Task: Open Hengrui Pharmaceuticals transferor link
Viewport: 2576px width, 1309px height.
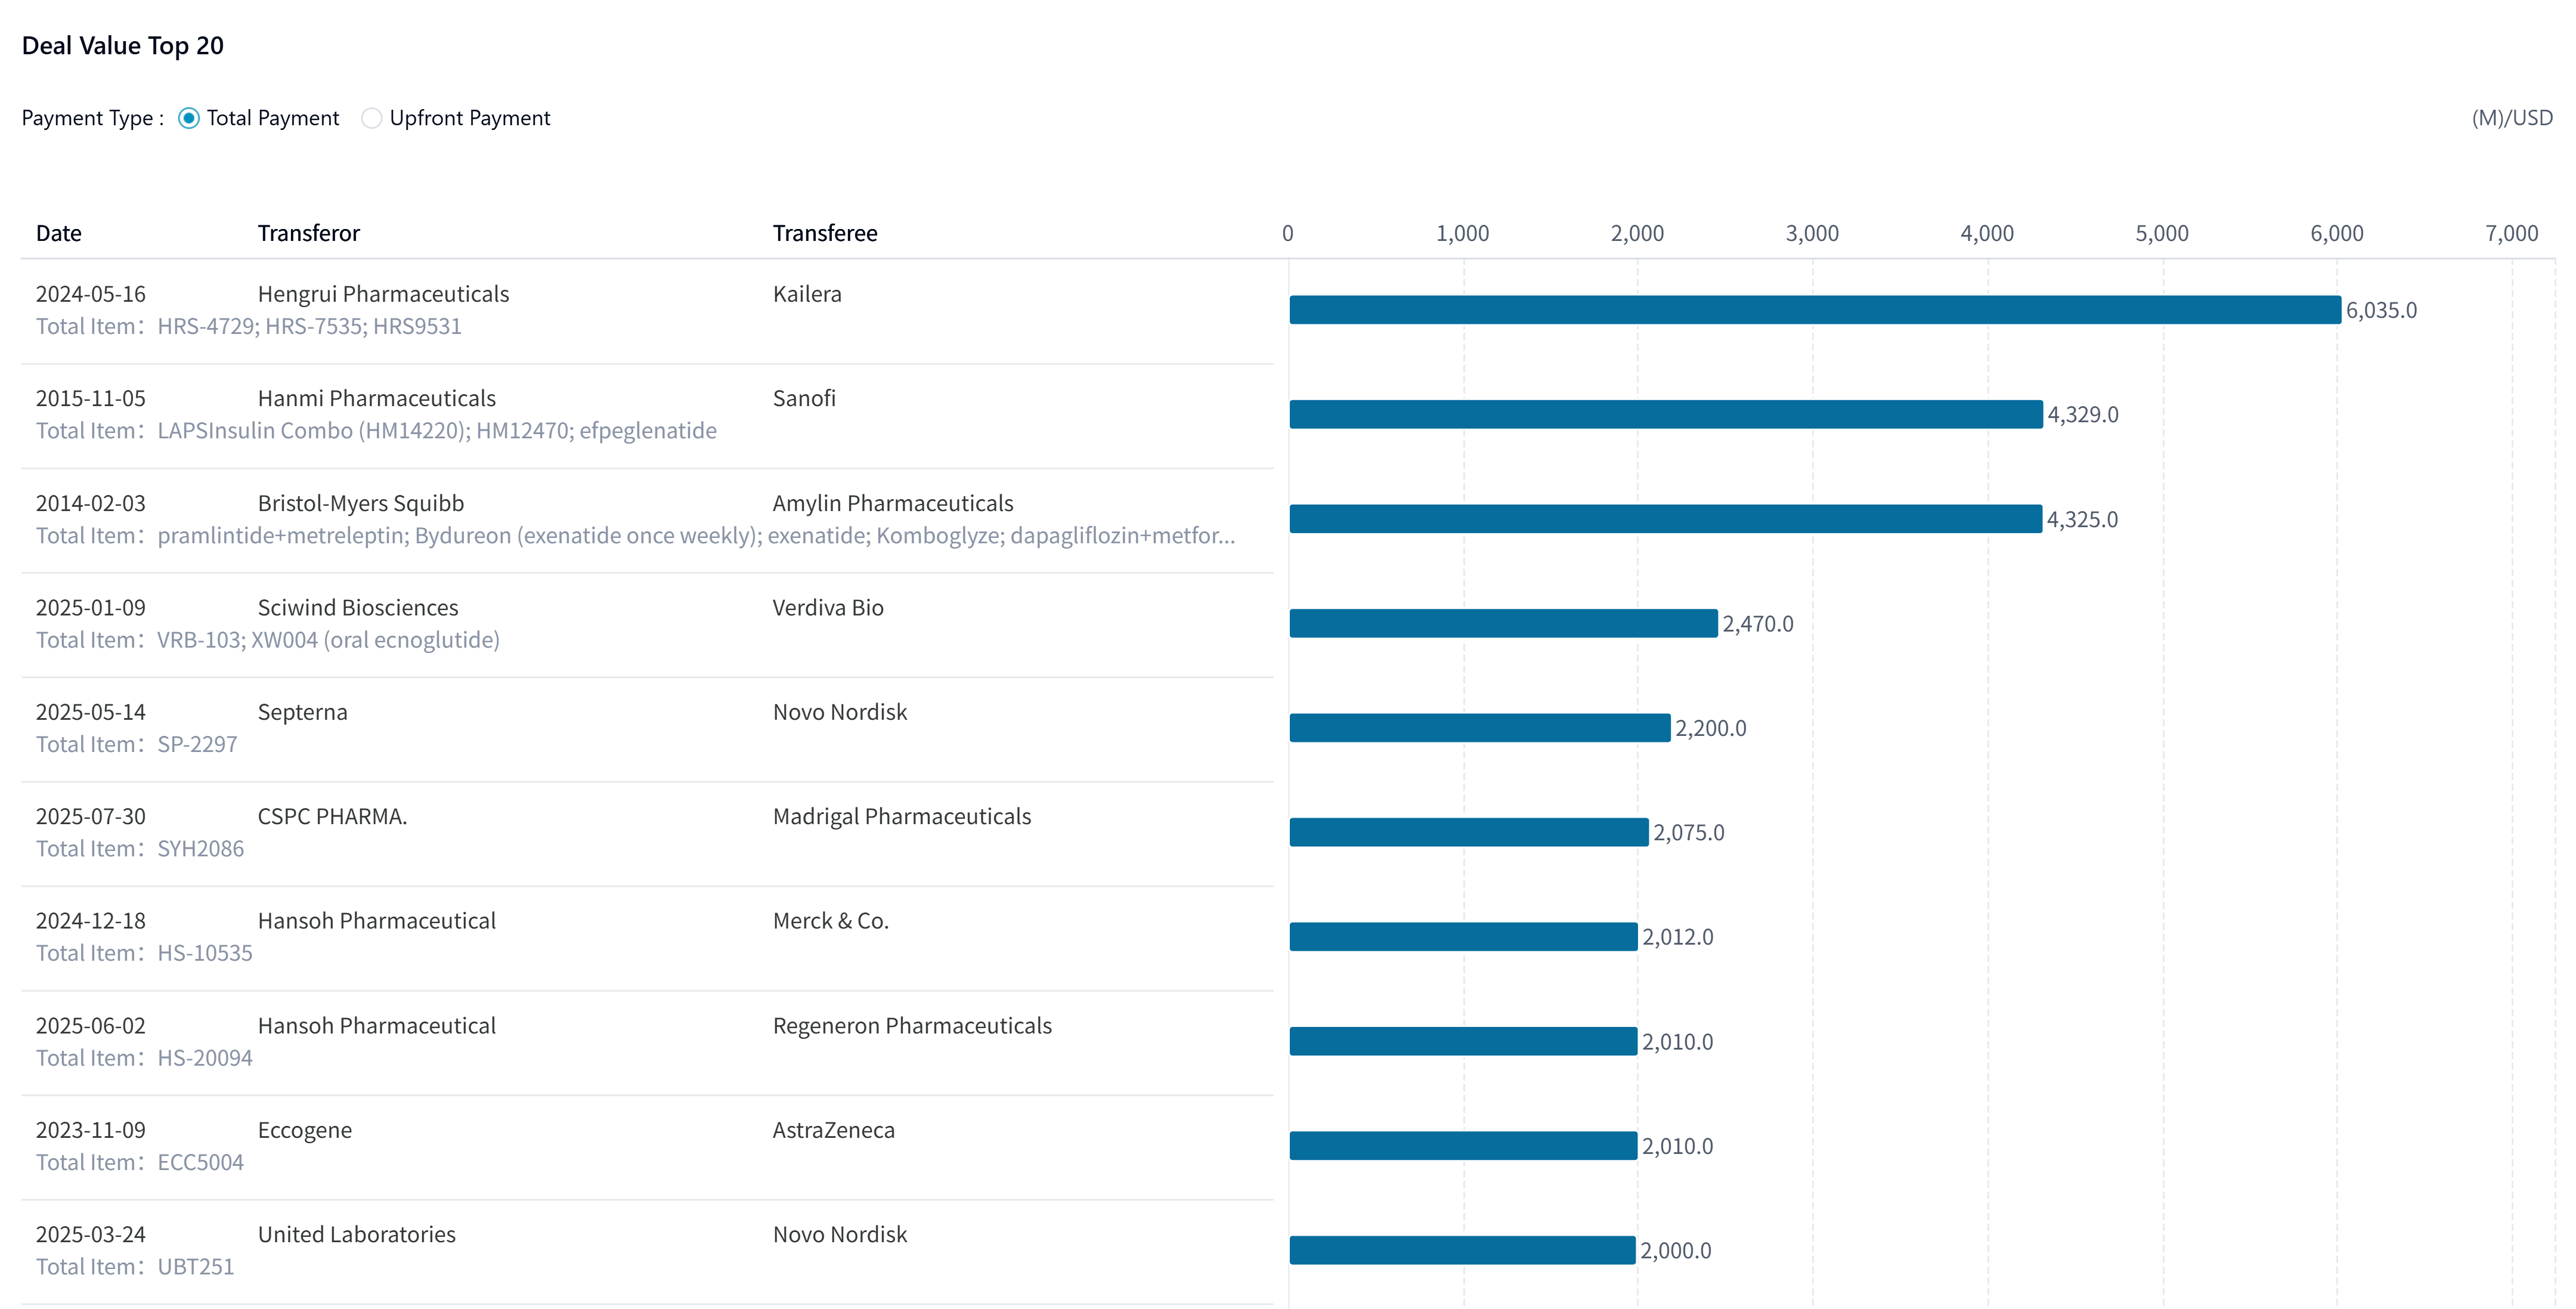Action: coord(383,294)
